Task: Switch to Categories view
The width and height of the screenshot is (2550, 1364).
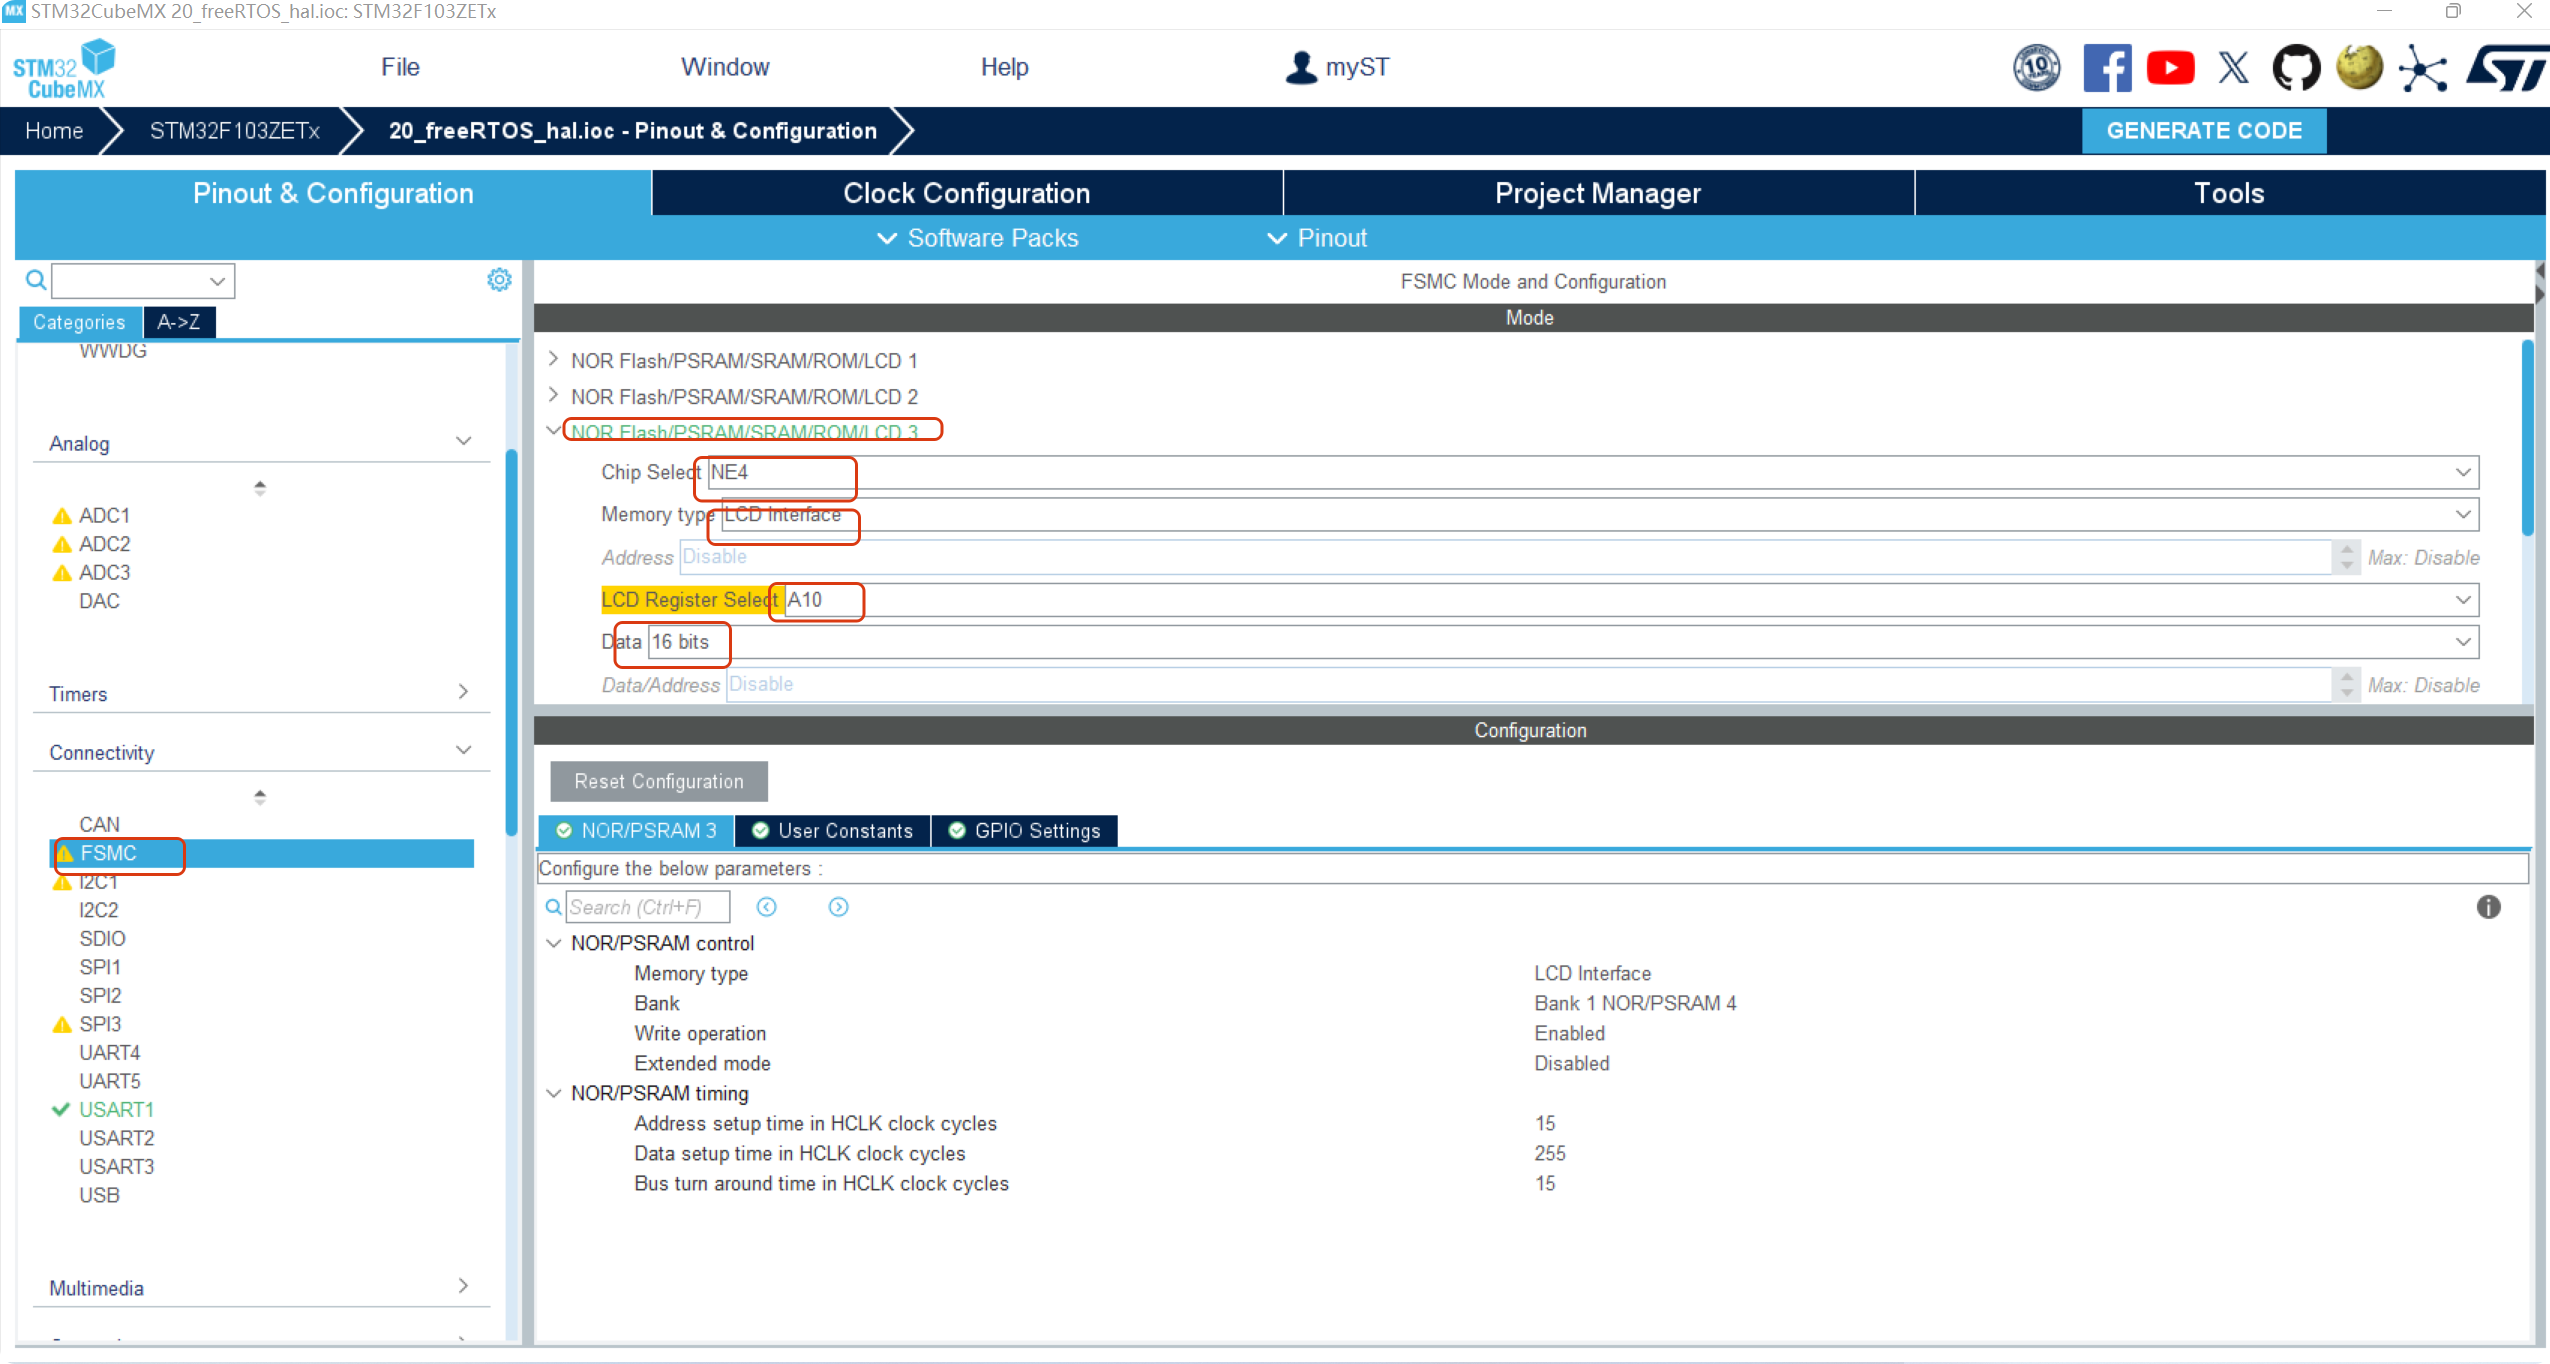Action: pyautogui.click(x=79, y=322)
